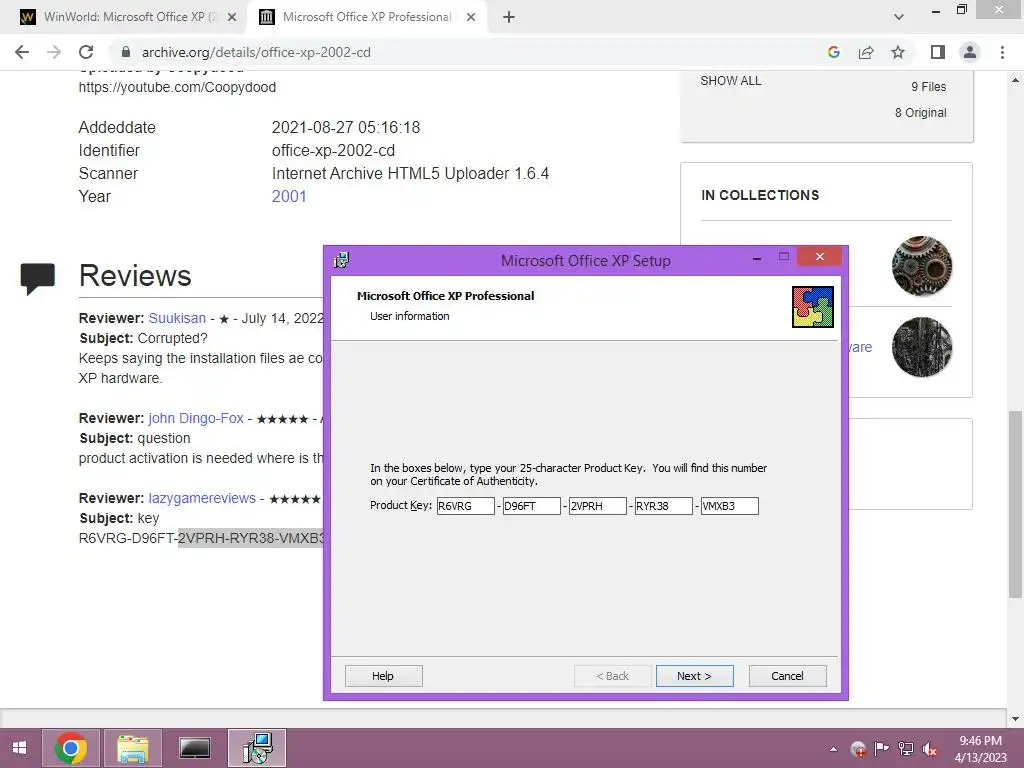Click scrollbar down arrow
This screenshot has height=768, width=1024.
coord(1015,720)
